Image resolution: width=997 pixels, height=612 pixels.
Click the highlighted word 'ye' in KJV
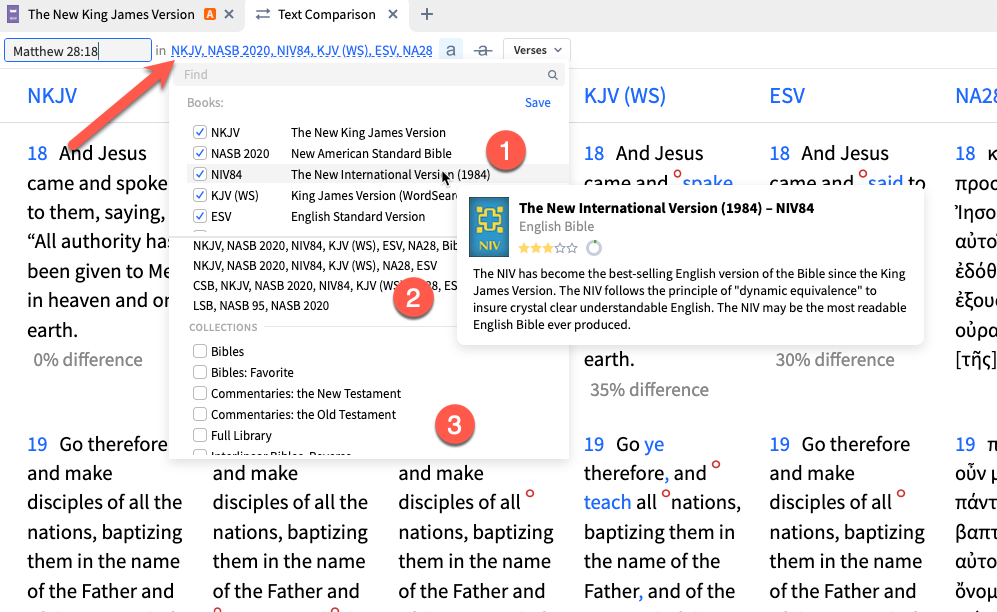[x=654, y=444]
